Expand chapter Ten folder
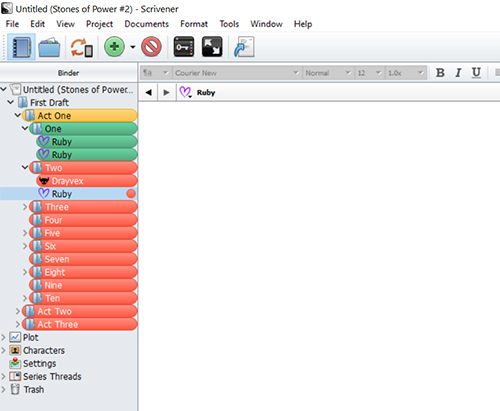This screenshot has height=411, width=500. (25, 298)
